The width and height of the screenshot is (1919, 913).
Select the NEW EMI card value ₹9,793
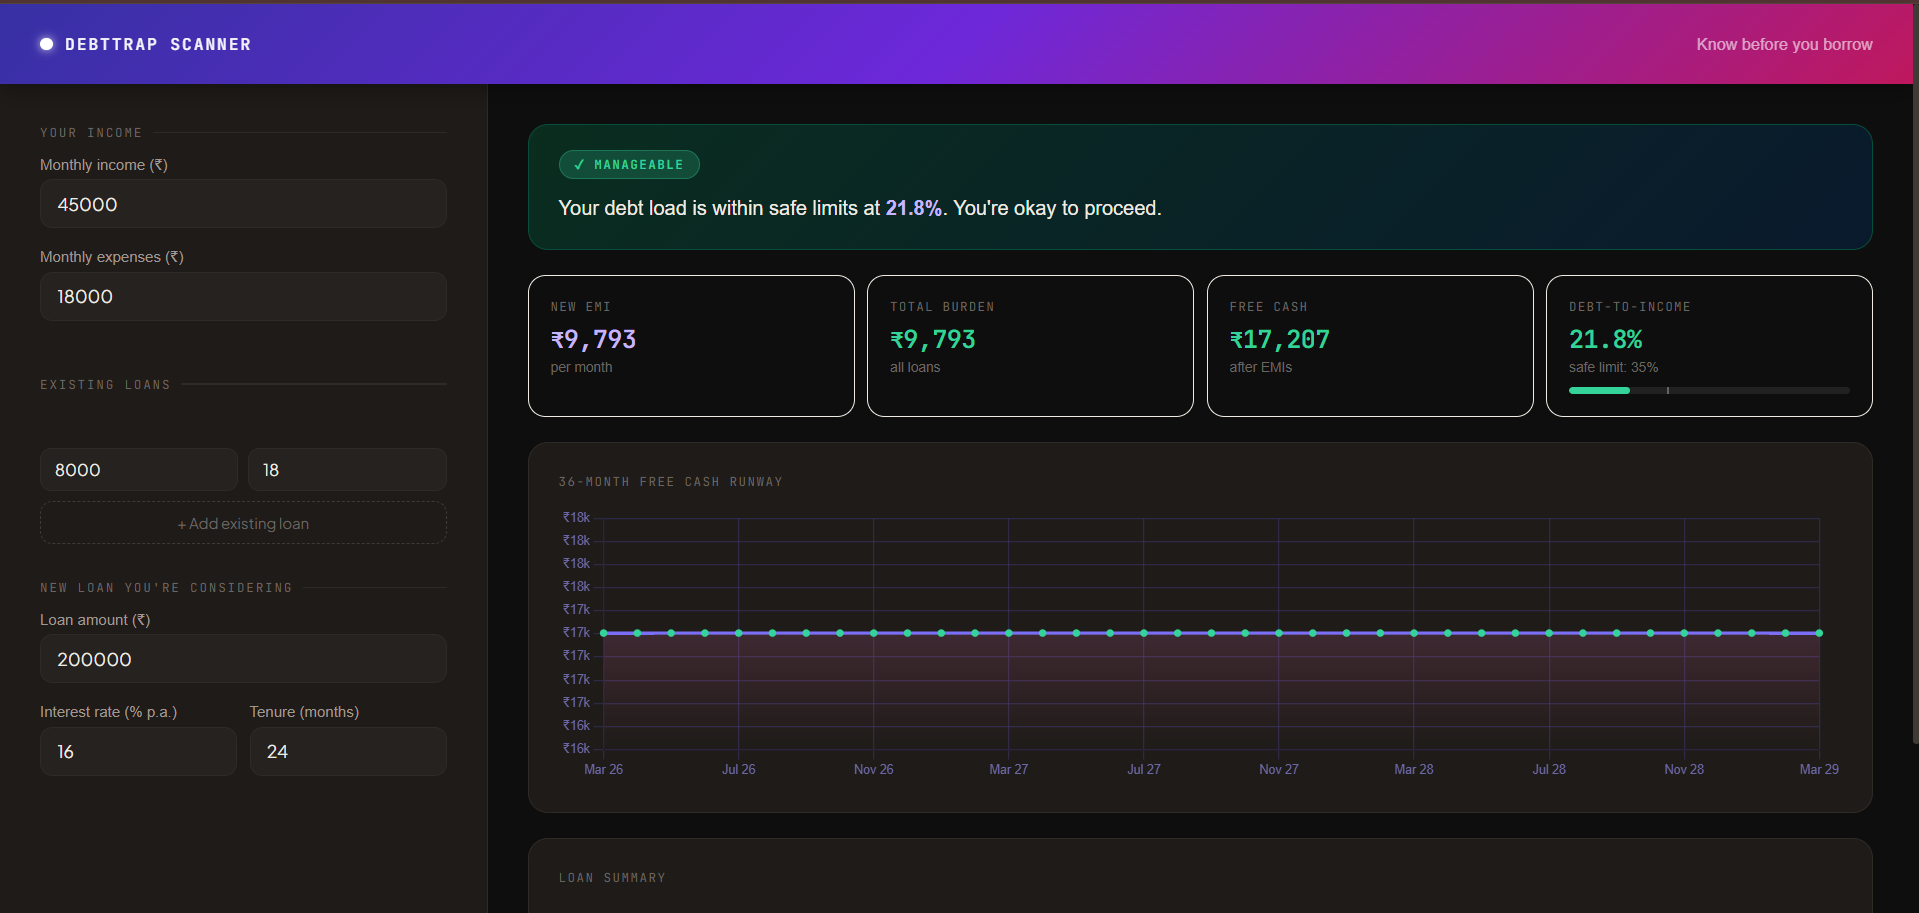593,340
